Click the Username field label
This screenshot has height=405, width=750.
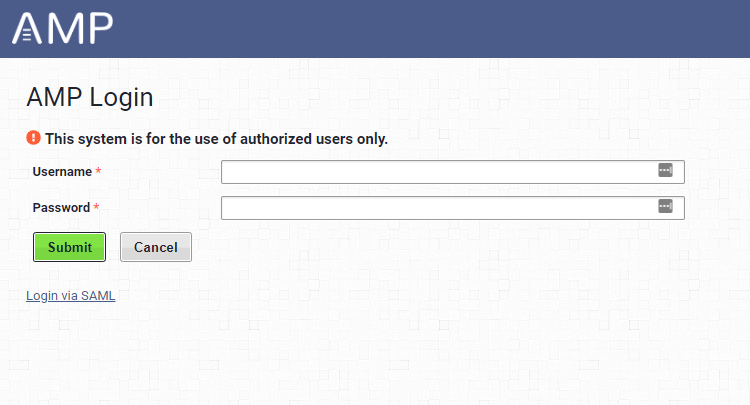pos(62,172)
